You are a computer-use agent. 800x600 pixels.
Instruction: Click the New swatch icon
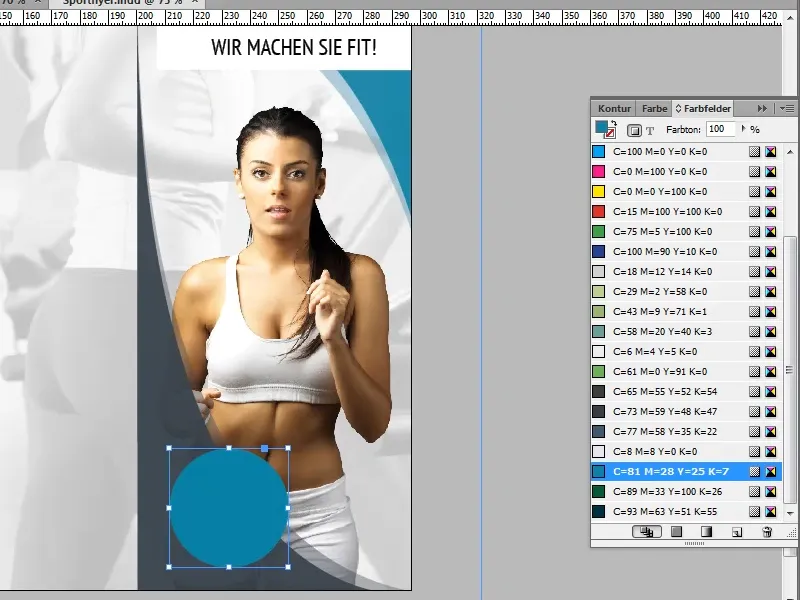tap(737, 532)
